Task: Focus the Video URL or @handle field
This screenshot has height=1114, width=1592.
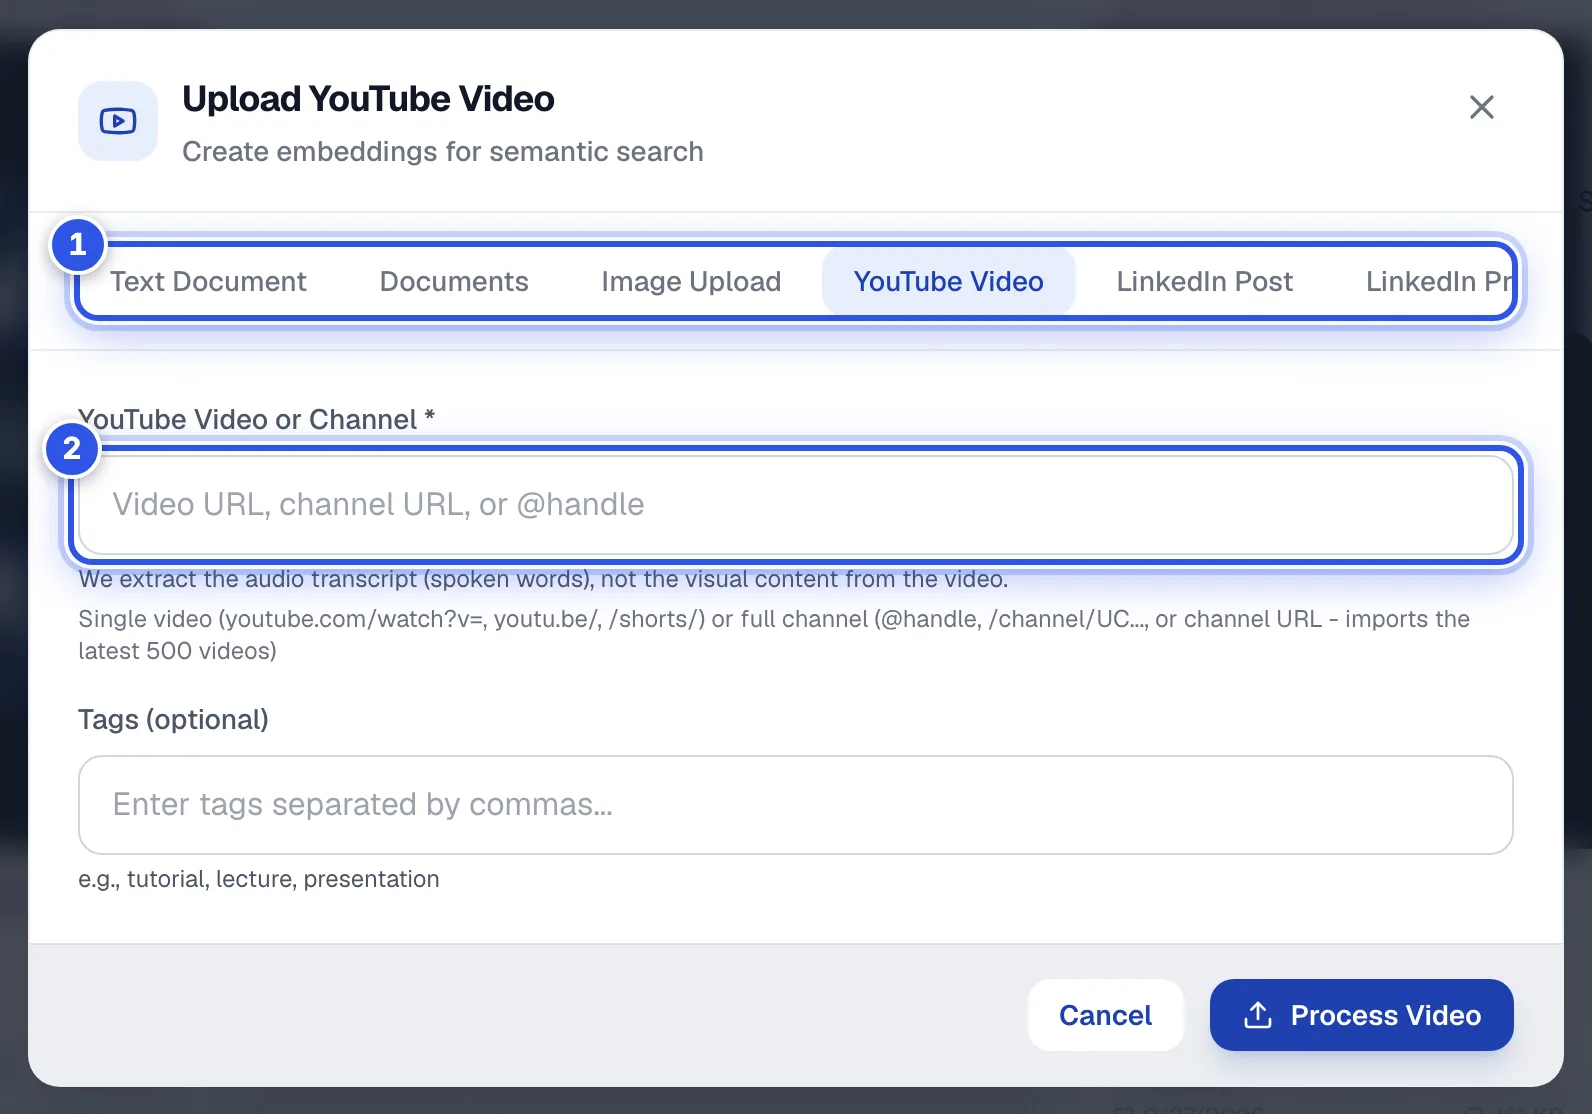Action: [796, 505]
